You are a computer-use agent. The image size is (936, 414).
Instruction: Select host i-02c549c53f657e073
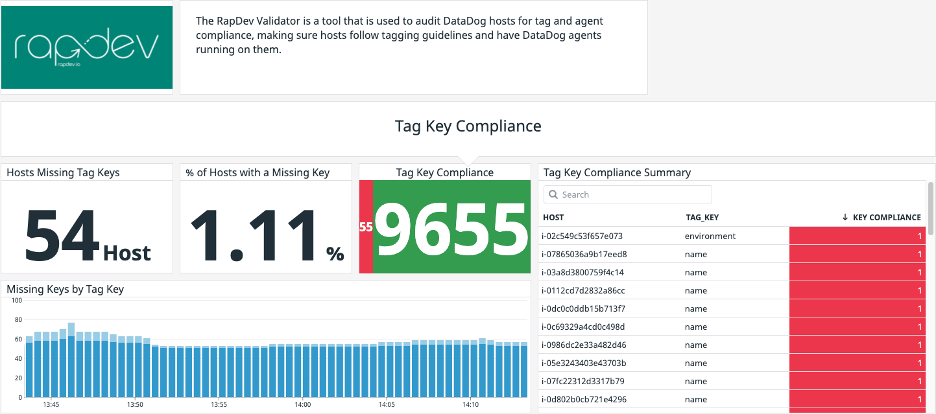583,236
